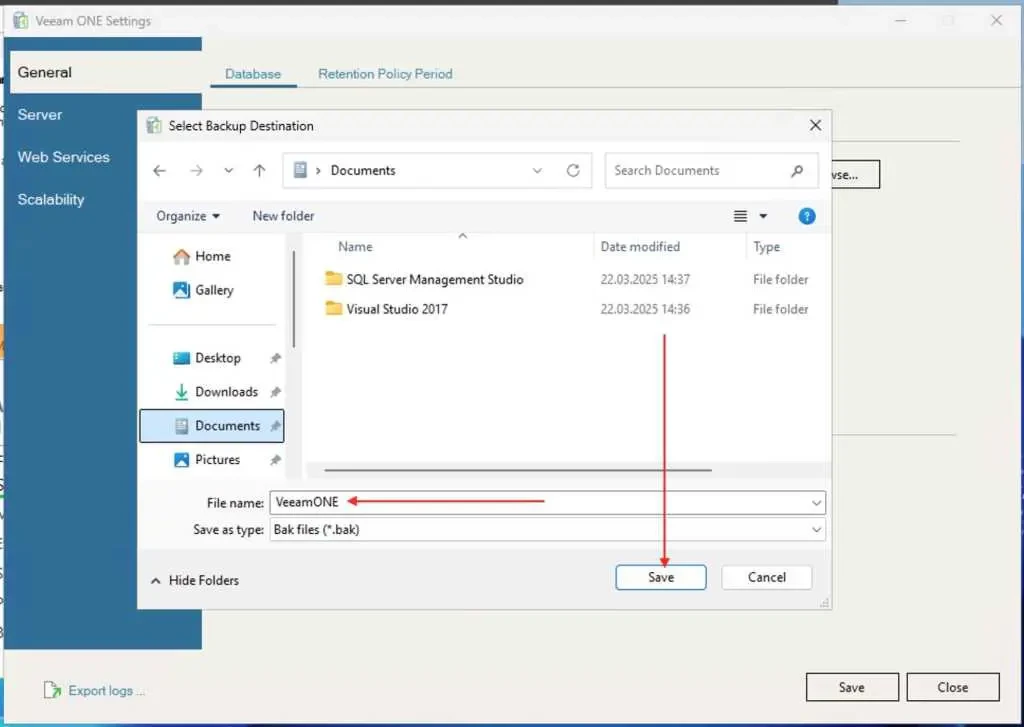The image size is (1024, 727).
Task: Open Web Services settings section
Action: [x=63, y=157]
